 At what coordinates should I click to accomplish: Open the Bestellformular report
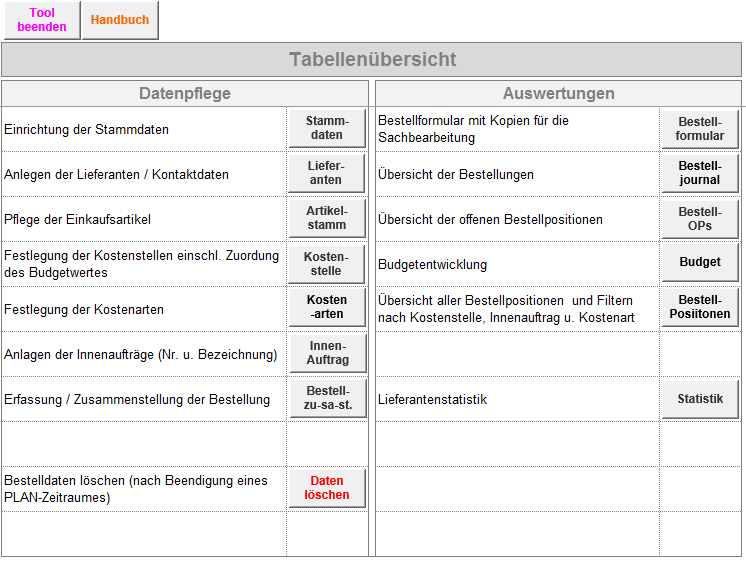(700, 128)
